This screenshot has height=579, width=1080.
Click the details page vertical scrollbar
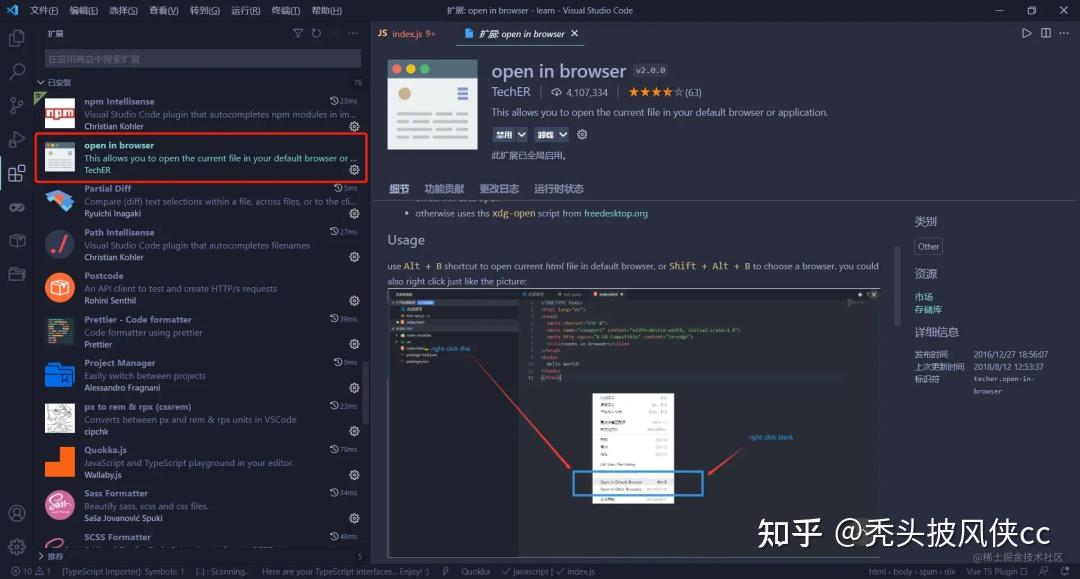tap(897, 285)
